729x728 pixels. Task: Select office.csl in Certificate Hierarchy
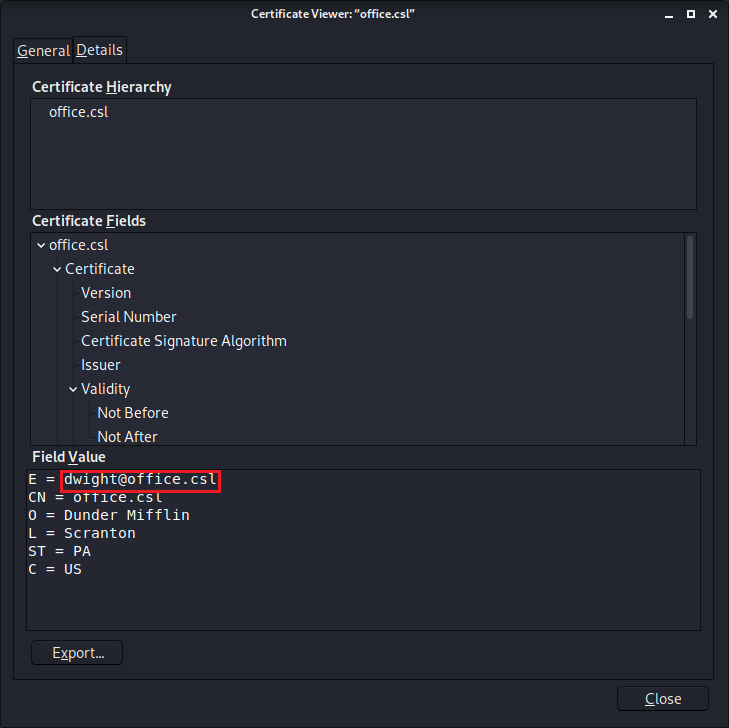coord(79,112)
